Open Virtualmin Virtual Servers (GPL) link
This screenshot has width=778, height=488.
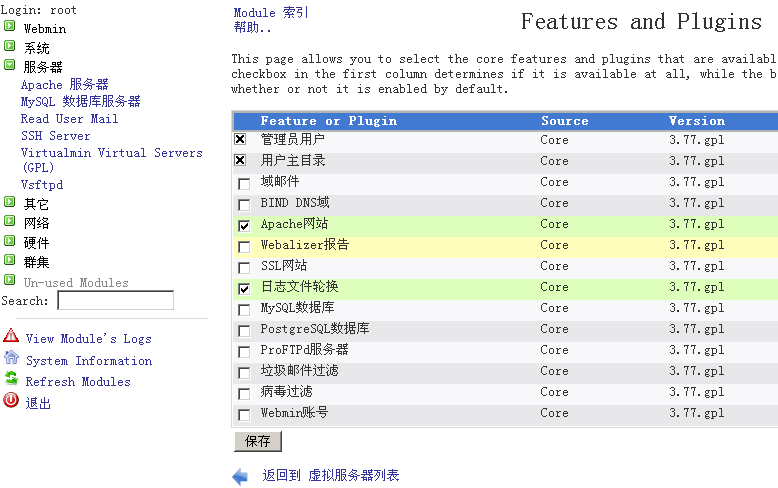coord(112,160)
